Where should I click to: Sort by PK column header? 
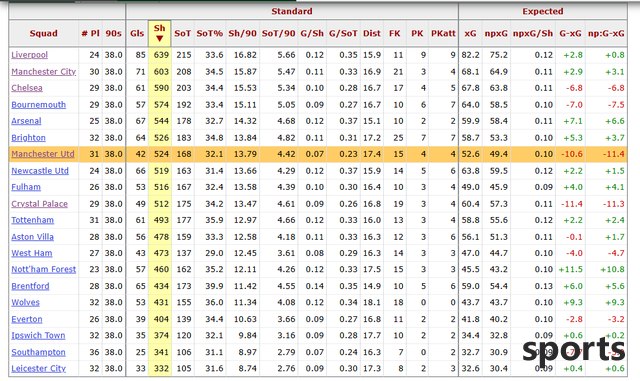pyautogui.click(x=417, y=34)
